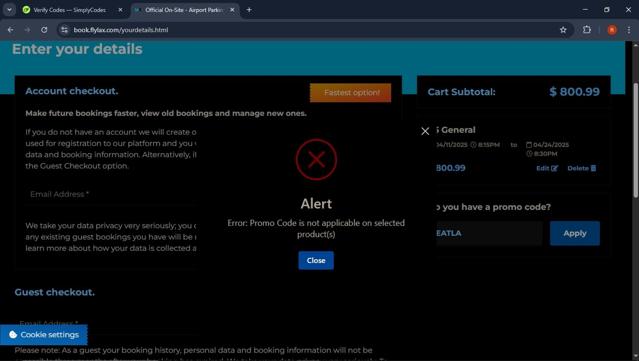Open a new browser tab
The width and height of the screenshot is (639, 361).
pos(249,10)
